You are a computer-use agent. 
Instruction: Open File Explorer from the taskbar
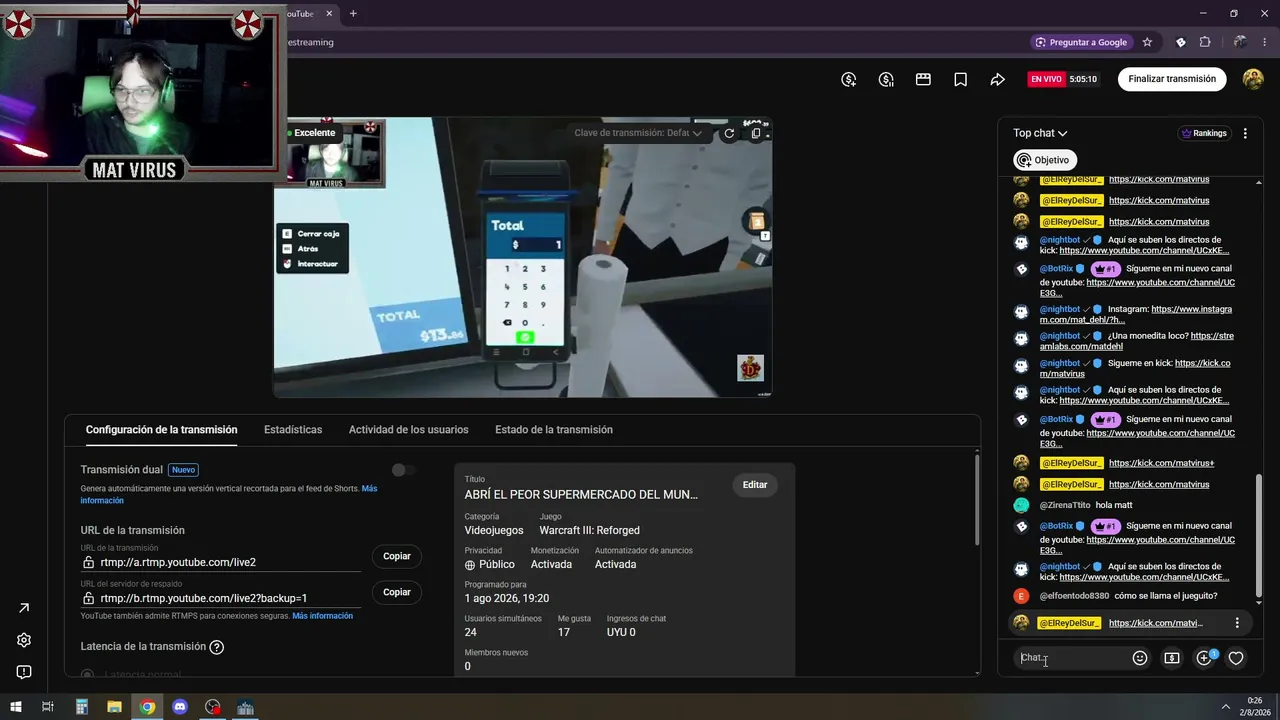point(114,707)
